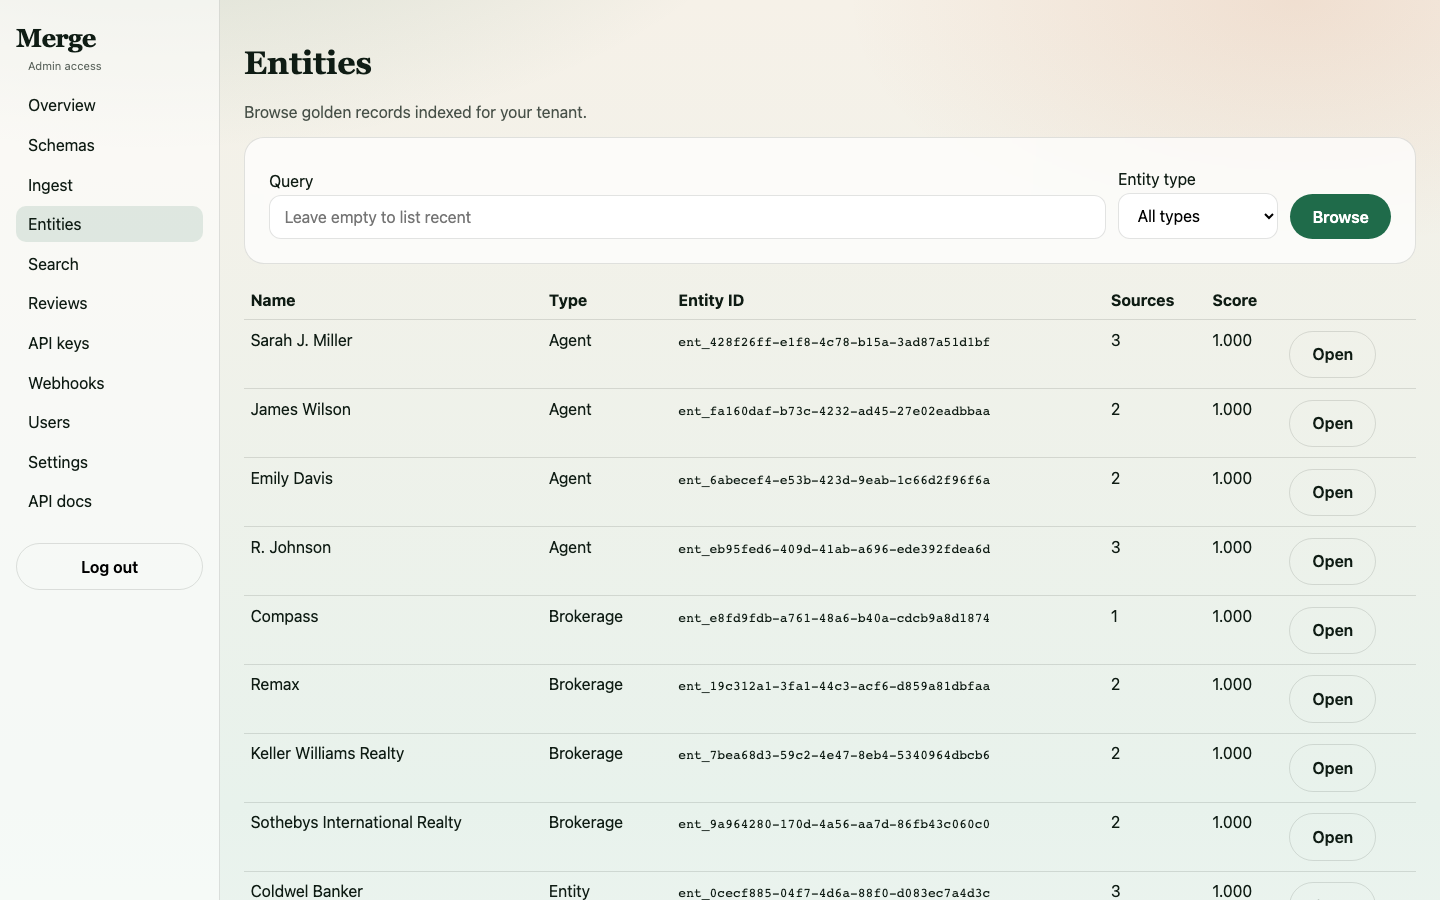Focus the Query input field
The image size is (1440, 900).
[687, 217]
